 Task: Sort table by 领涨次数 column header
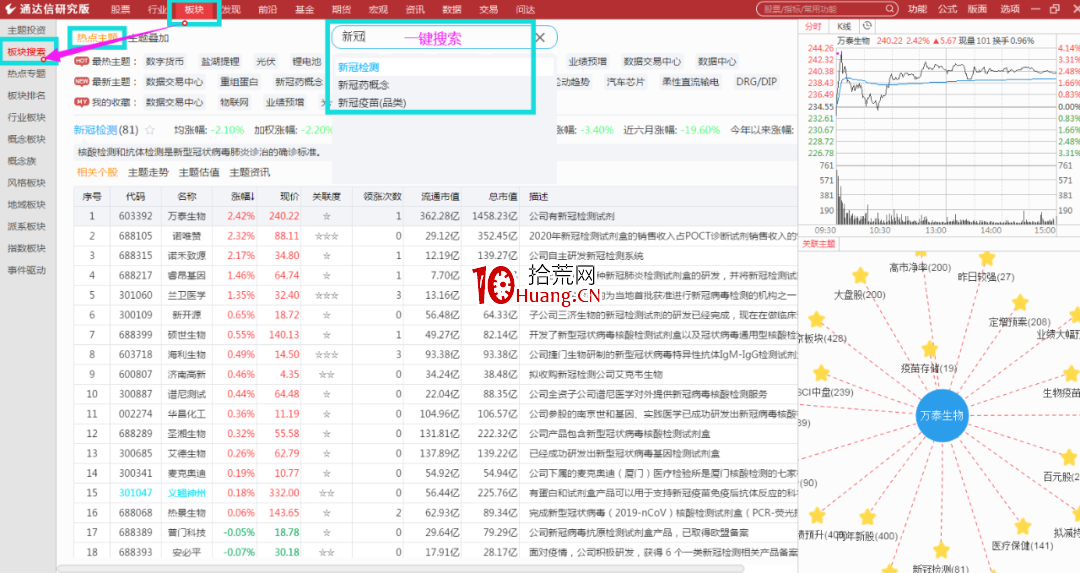[382, 196]
